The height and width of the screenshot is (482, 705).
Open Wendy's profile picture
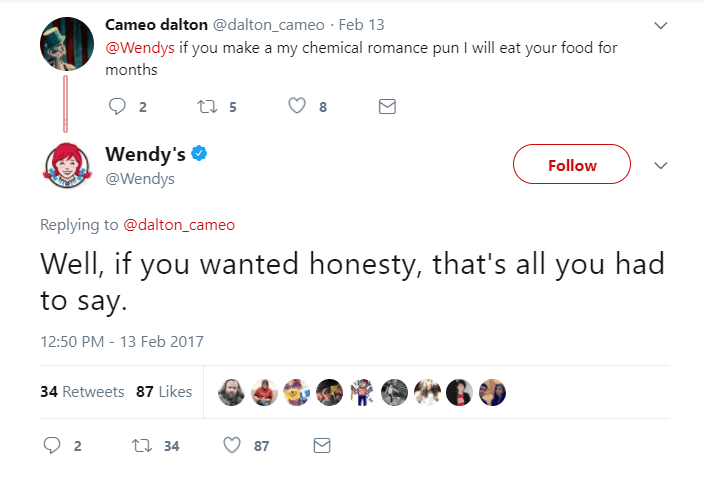pyautogui.click(x=66, y=166)
